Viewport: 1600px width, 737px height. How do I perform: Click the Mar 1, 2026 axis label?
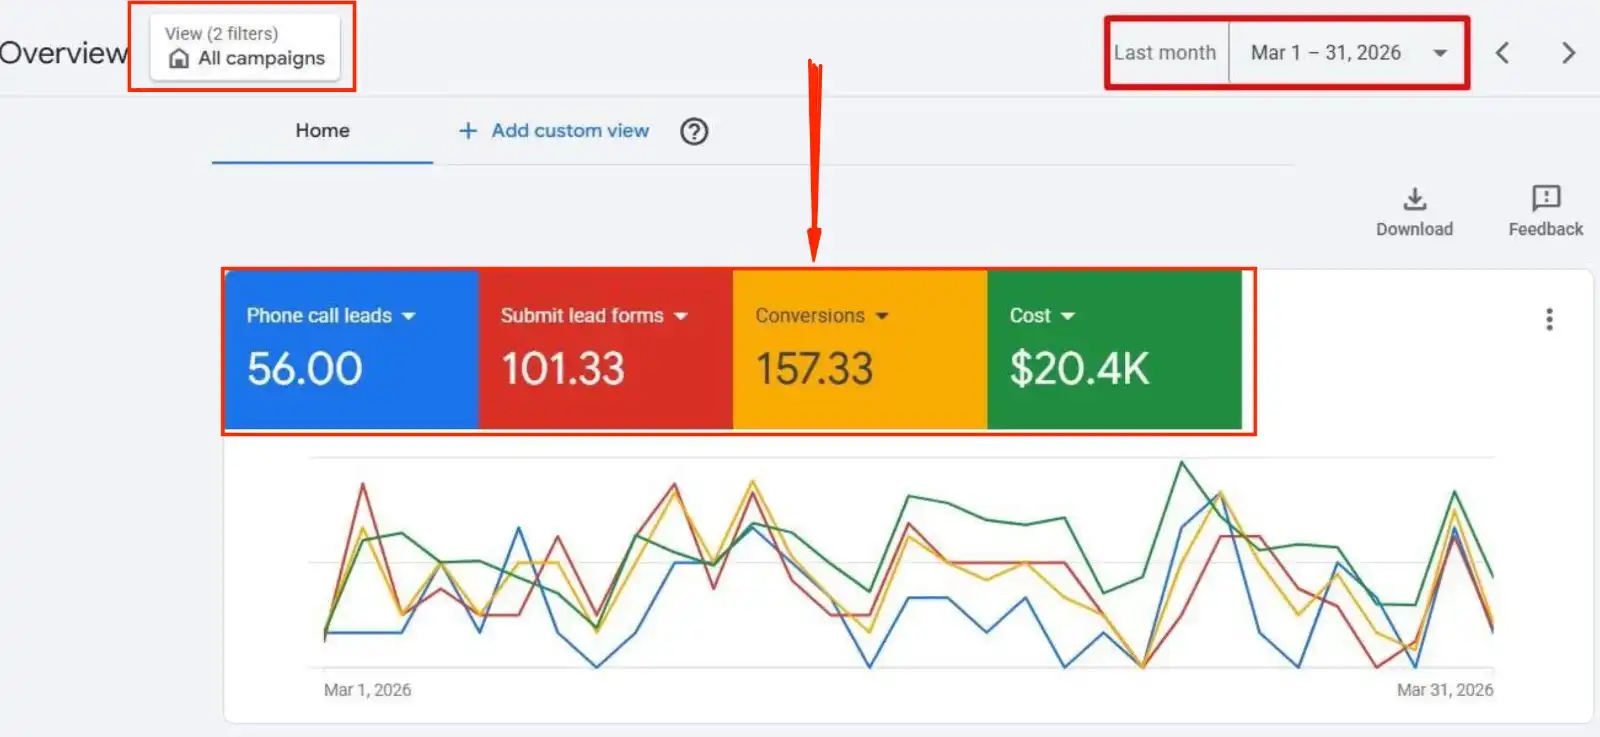[x=367, y=690]
